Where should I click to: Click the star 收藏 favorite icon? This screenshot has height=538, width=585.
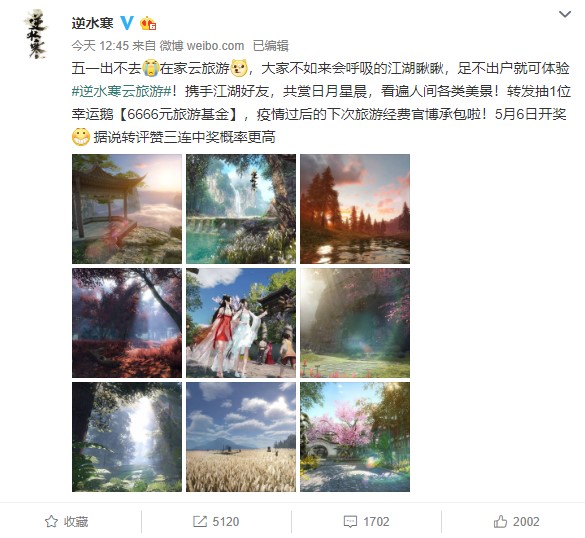[x=51, y=521]
